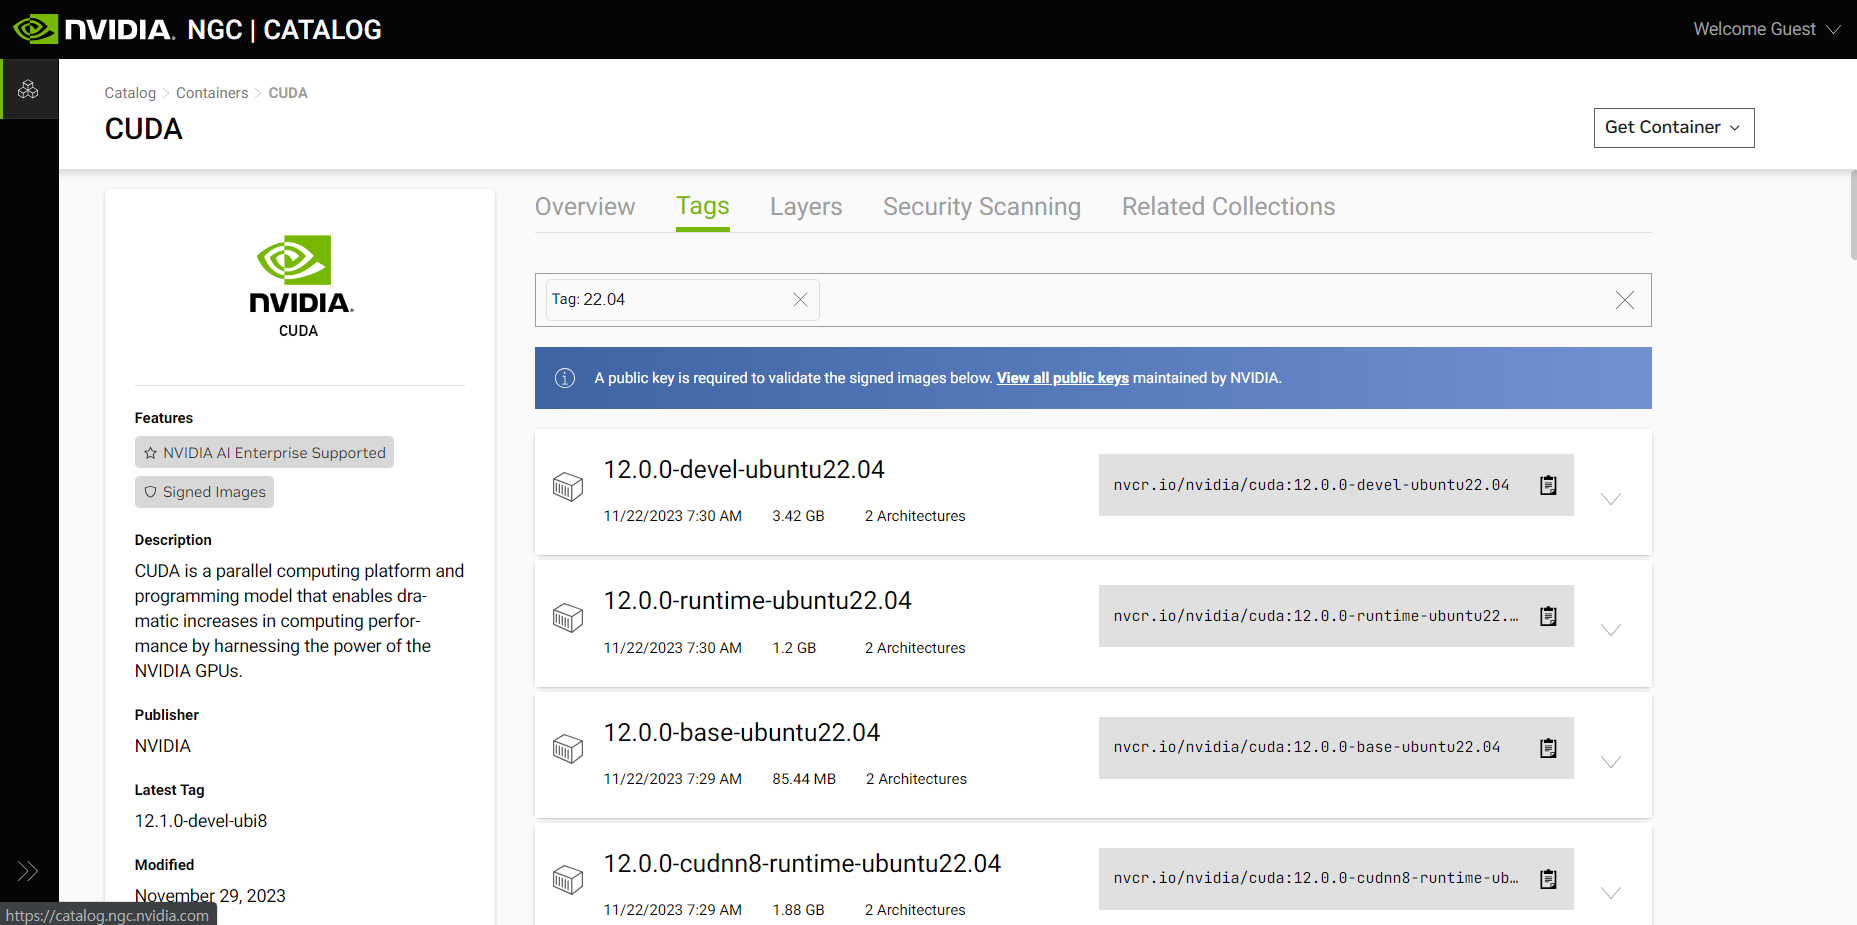Click the NVIDIA AI Enterprise Supported badge
1857x925 pixels.
tap(264, 452)
